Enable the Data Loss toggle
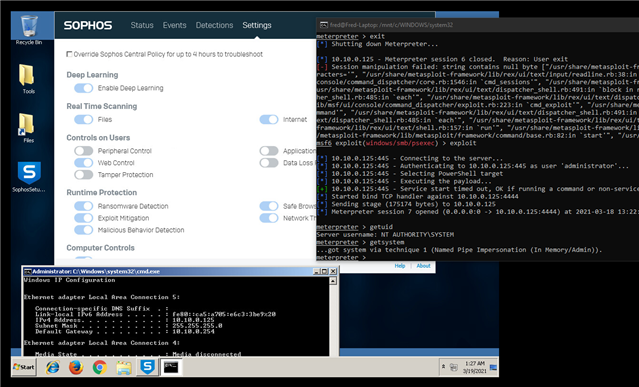 (x=269, y=163)
